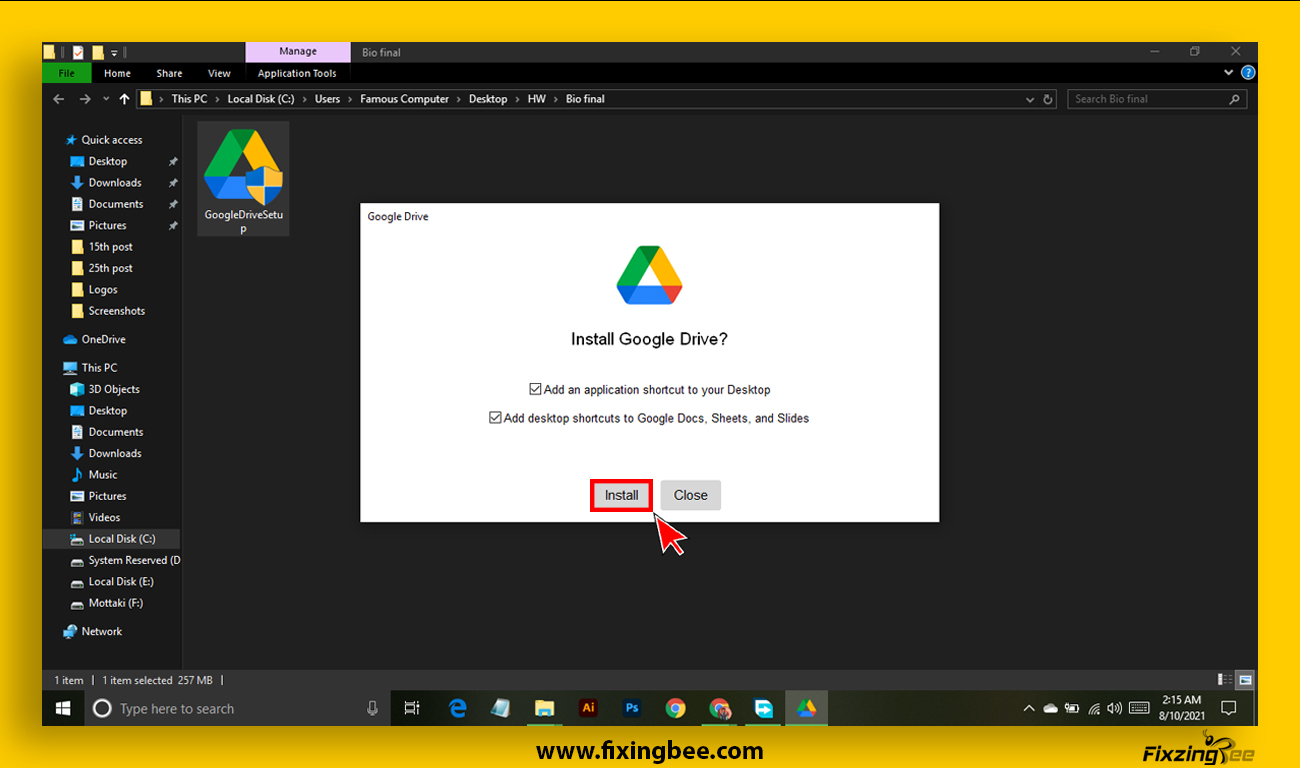This screenshot has width=1300, height=768.
Task: Uncheck desktop shortcuts to Docs, Sheets, Slides
Action: (x=495, y=418)
